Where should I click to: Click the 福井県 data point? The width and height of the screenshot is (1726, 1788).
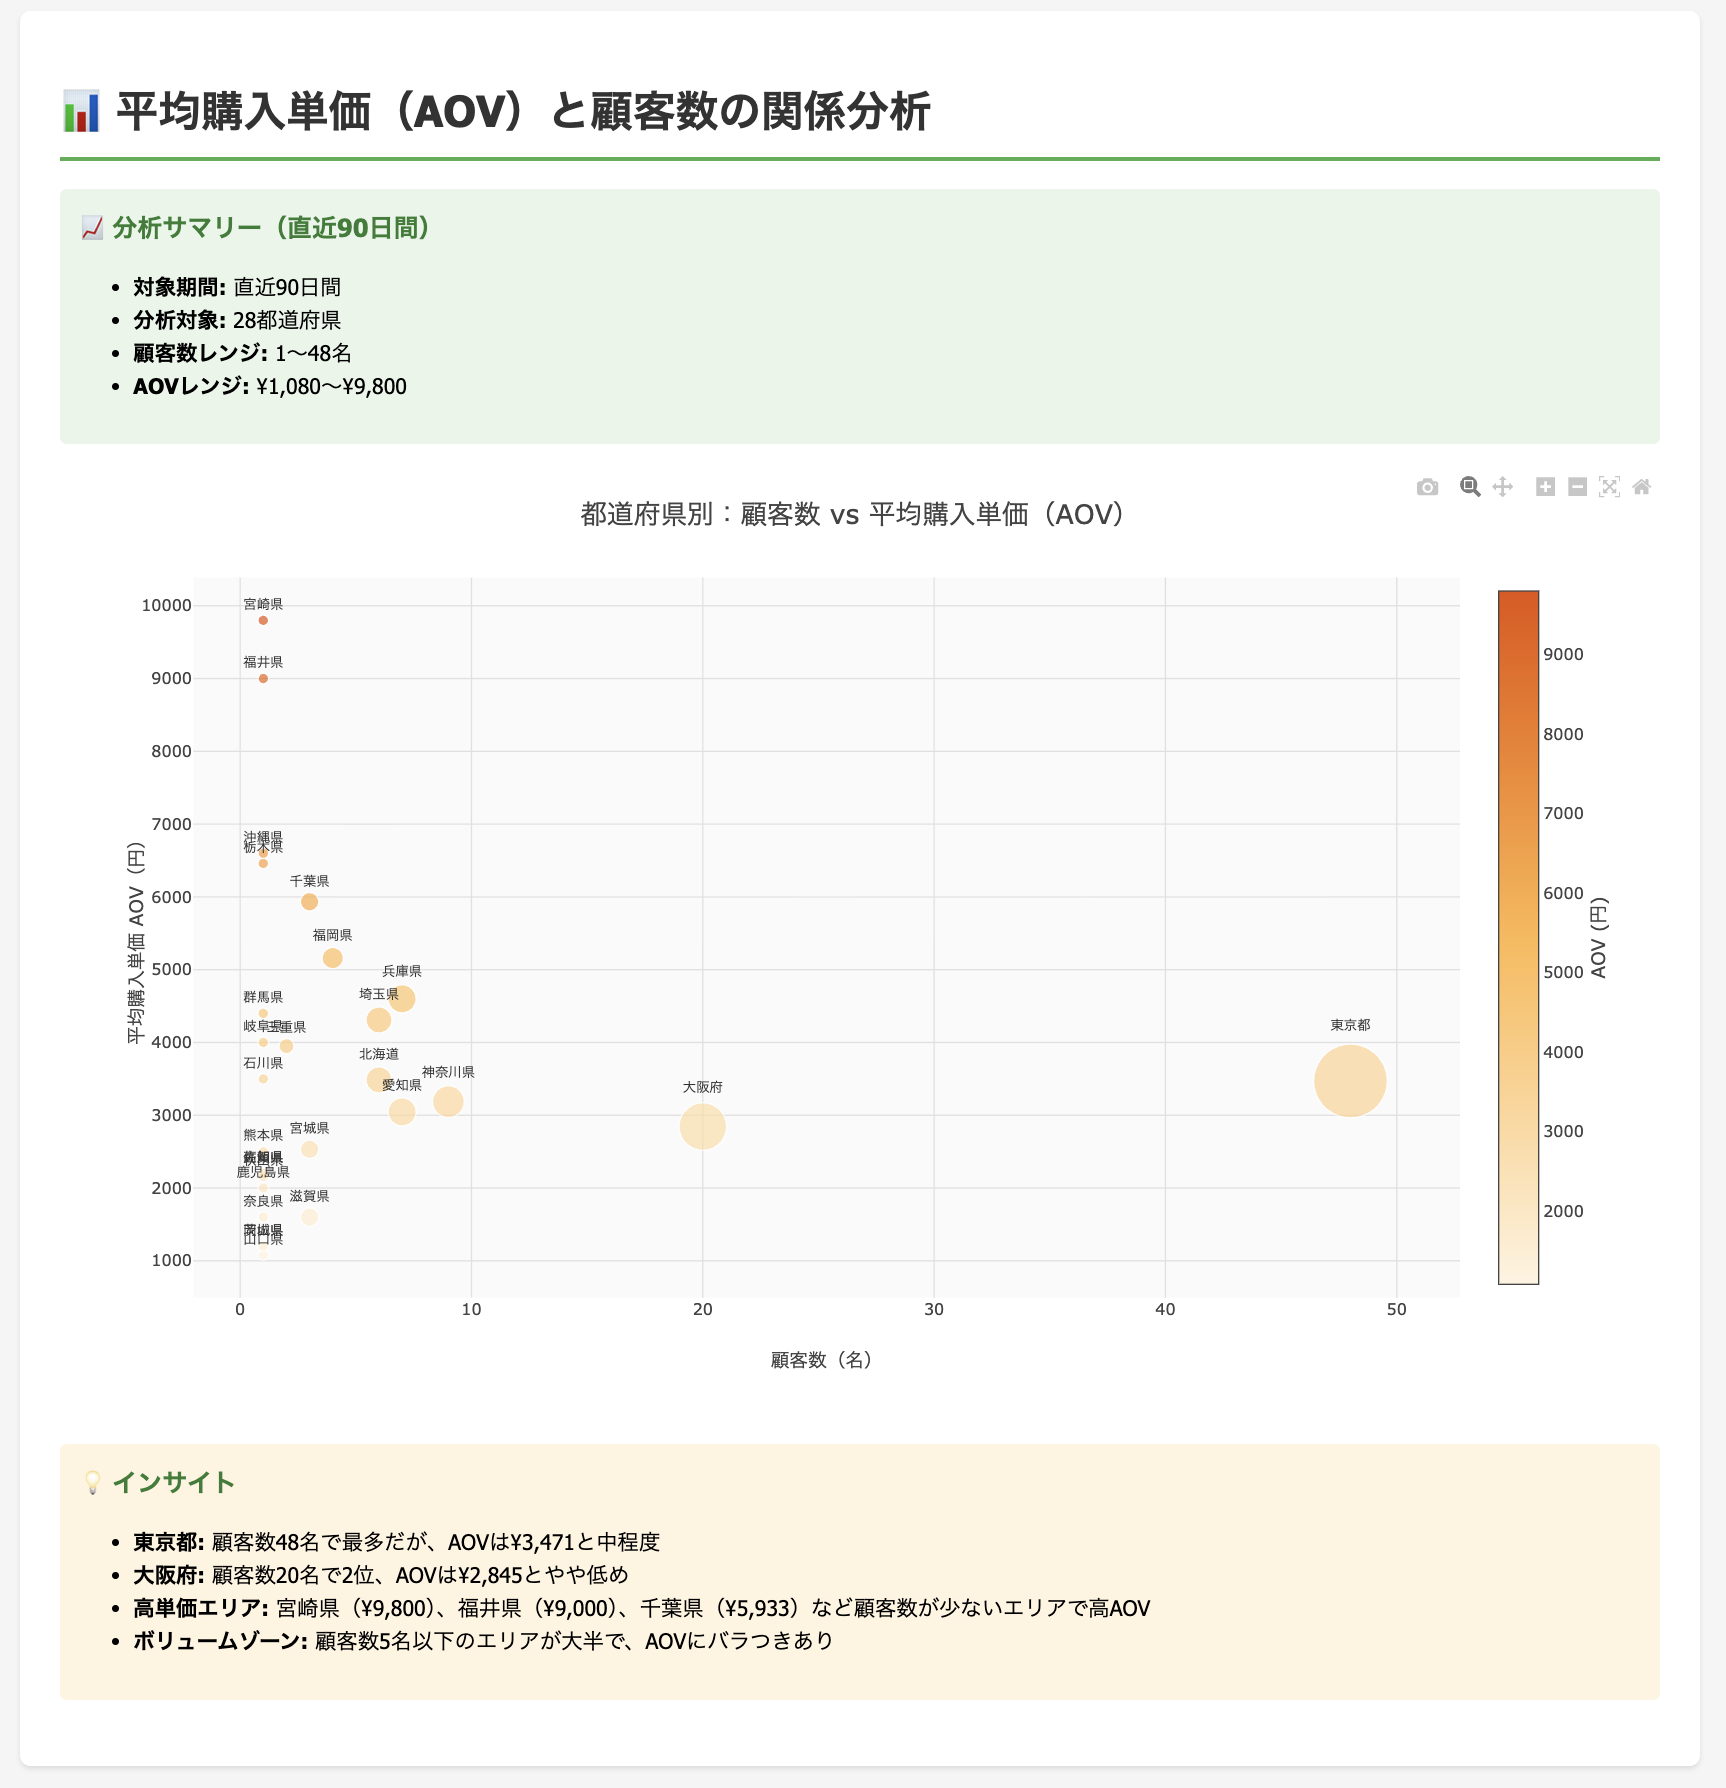263,678
